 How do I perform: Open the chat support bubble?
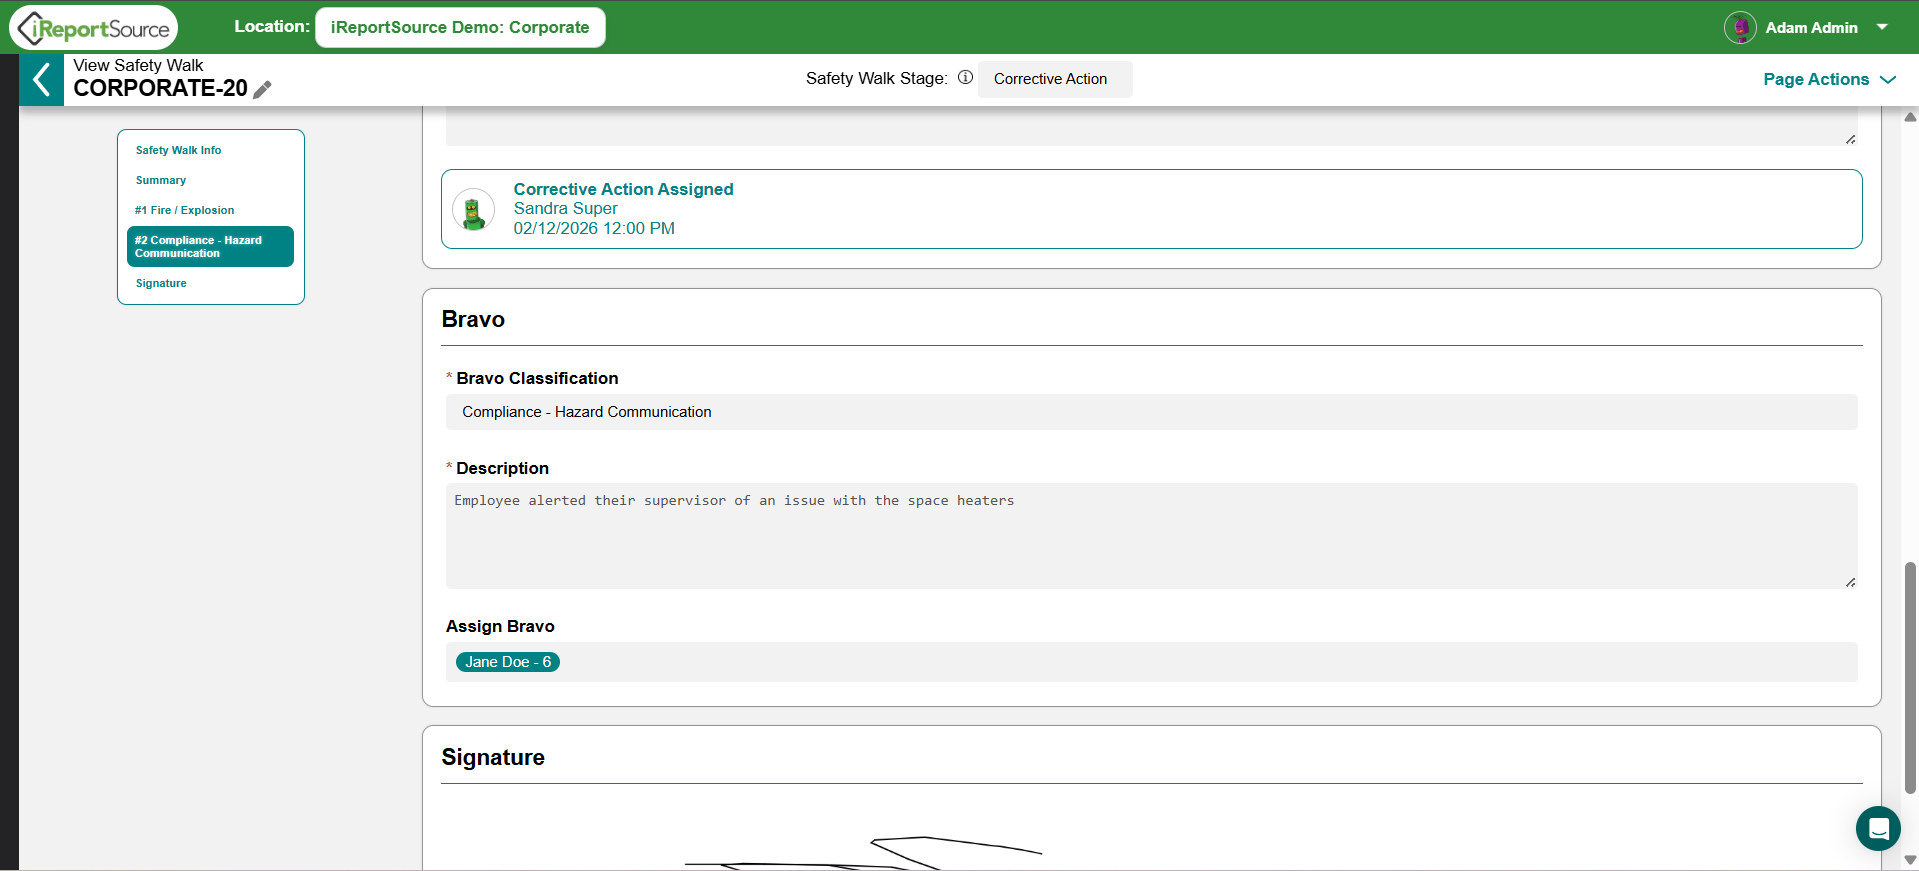tap(1878, 828)
